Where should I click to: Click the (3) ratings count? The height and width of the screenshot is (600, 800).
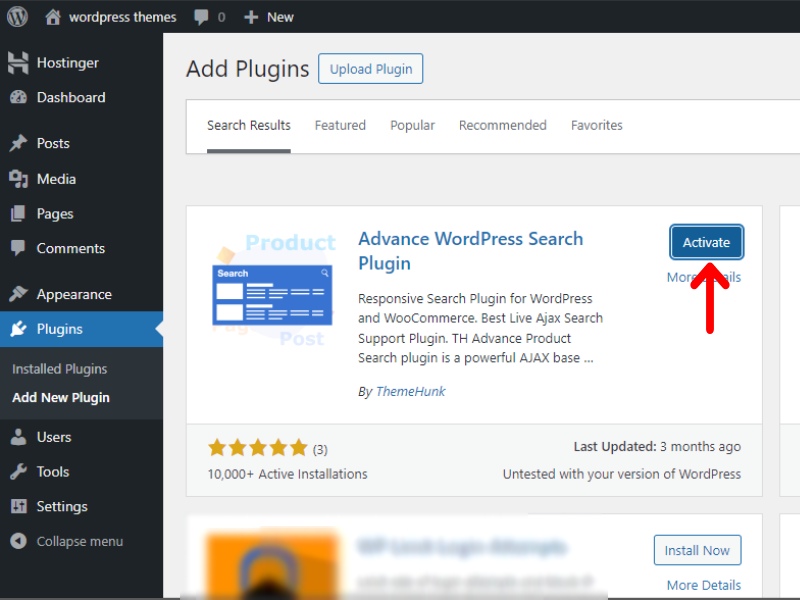tap(320, 449)
